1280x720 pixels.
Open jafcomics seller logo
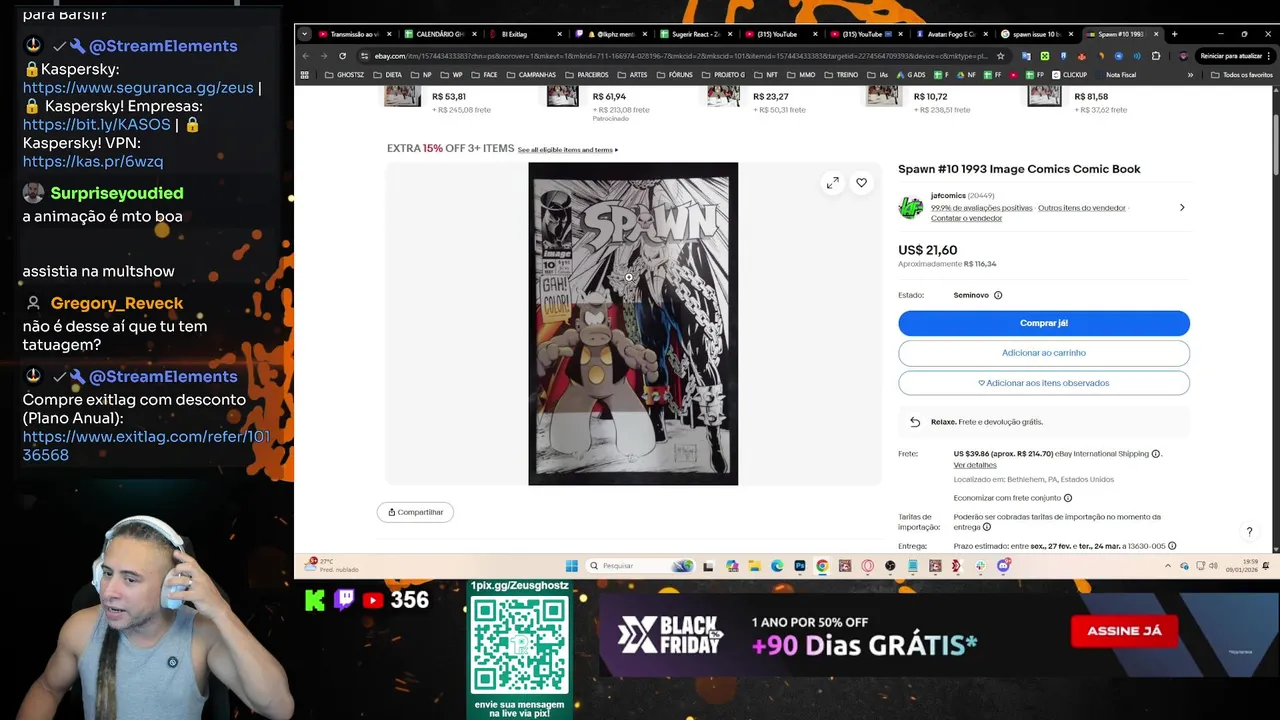(x=910, y=207)
